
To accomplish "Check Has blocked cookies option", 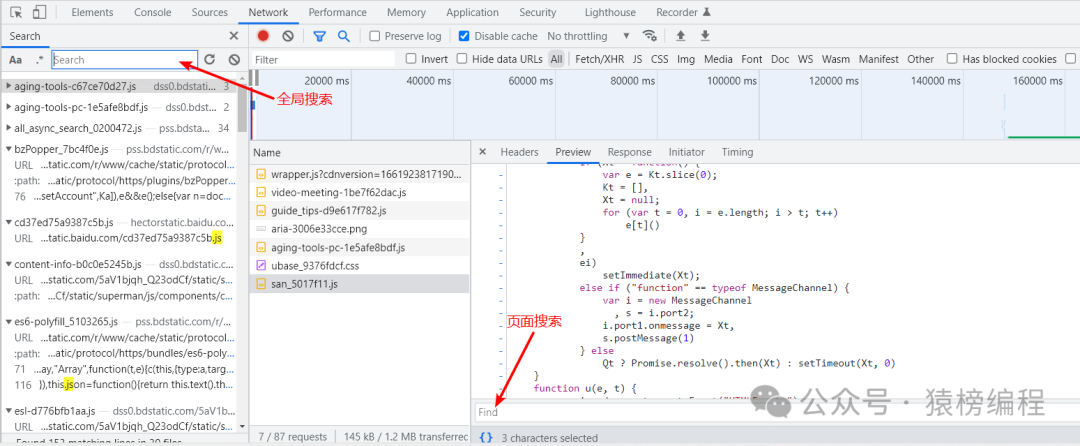I will 952,59.
